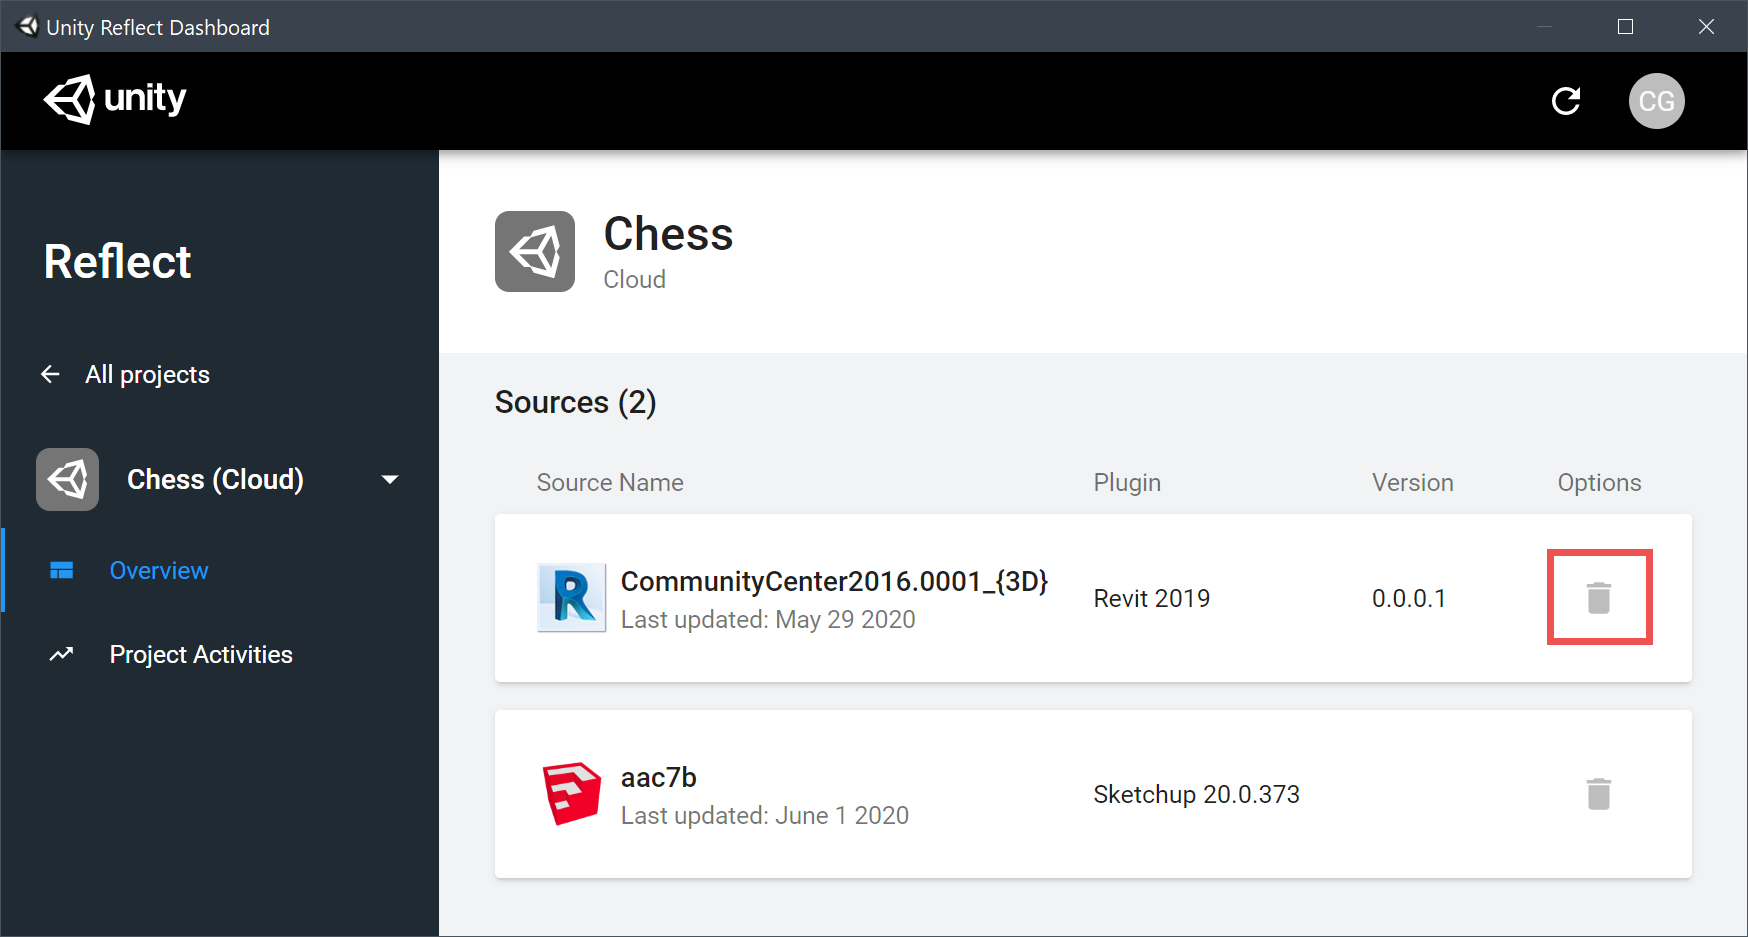Click the Chess (Cloud) sidebar project icon

pos(68,479)
